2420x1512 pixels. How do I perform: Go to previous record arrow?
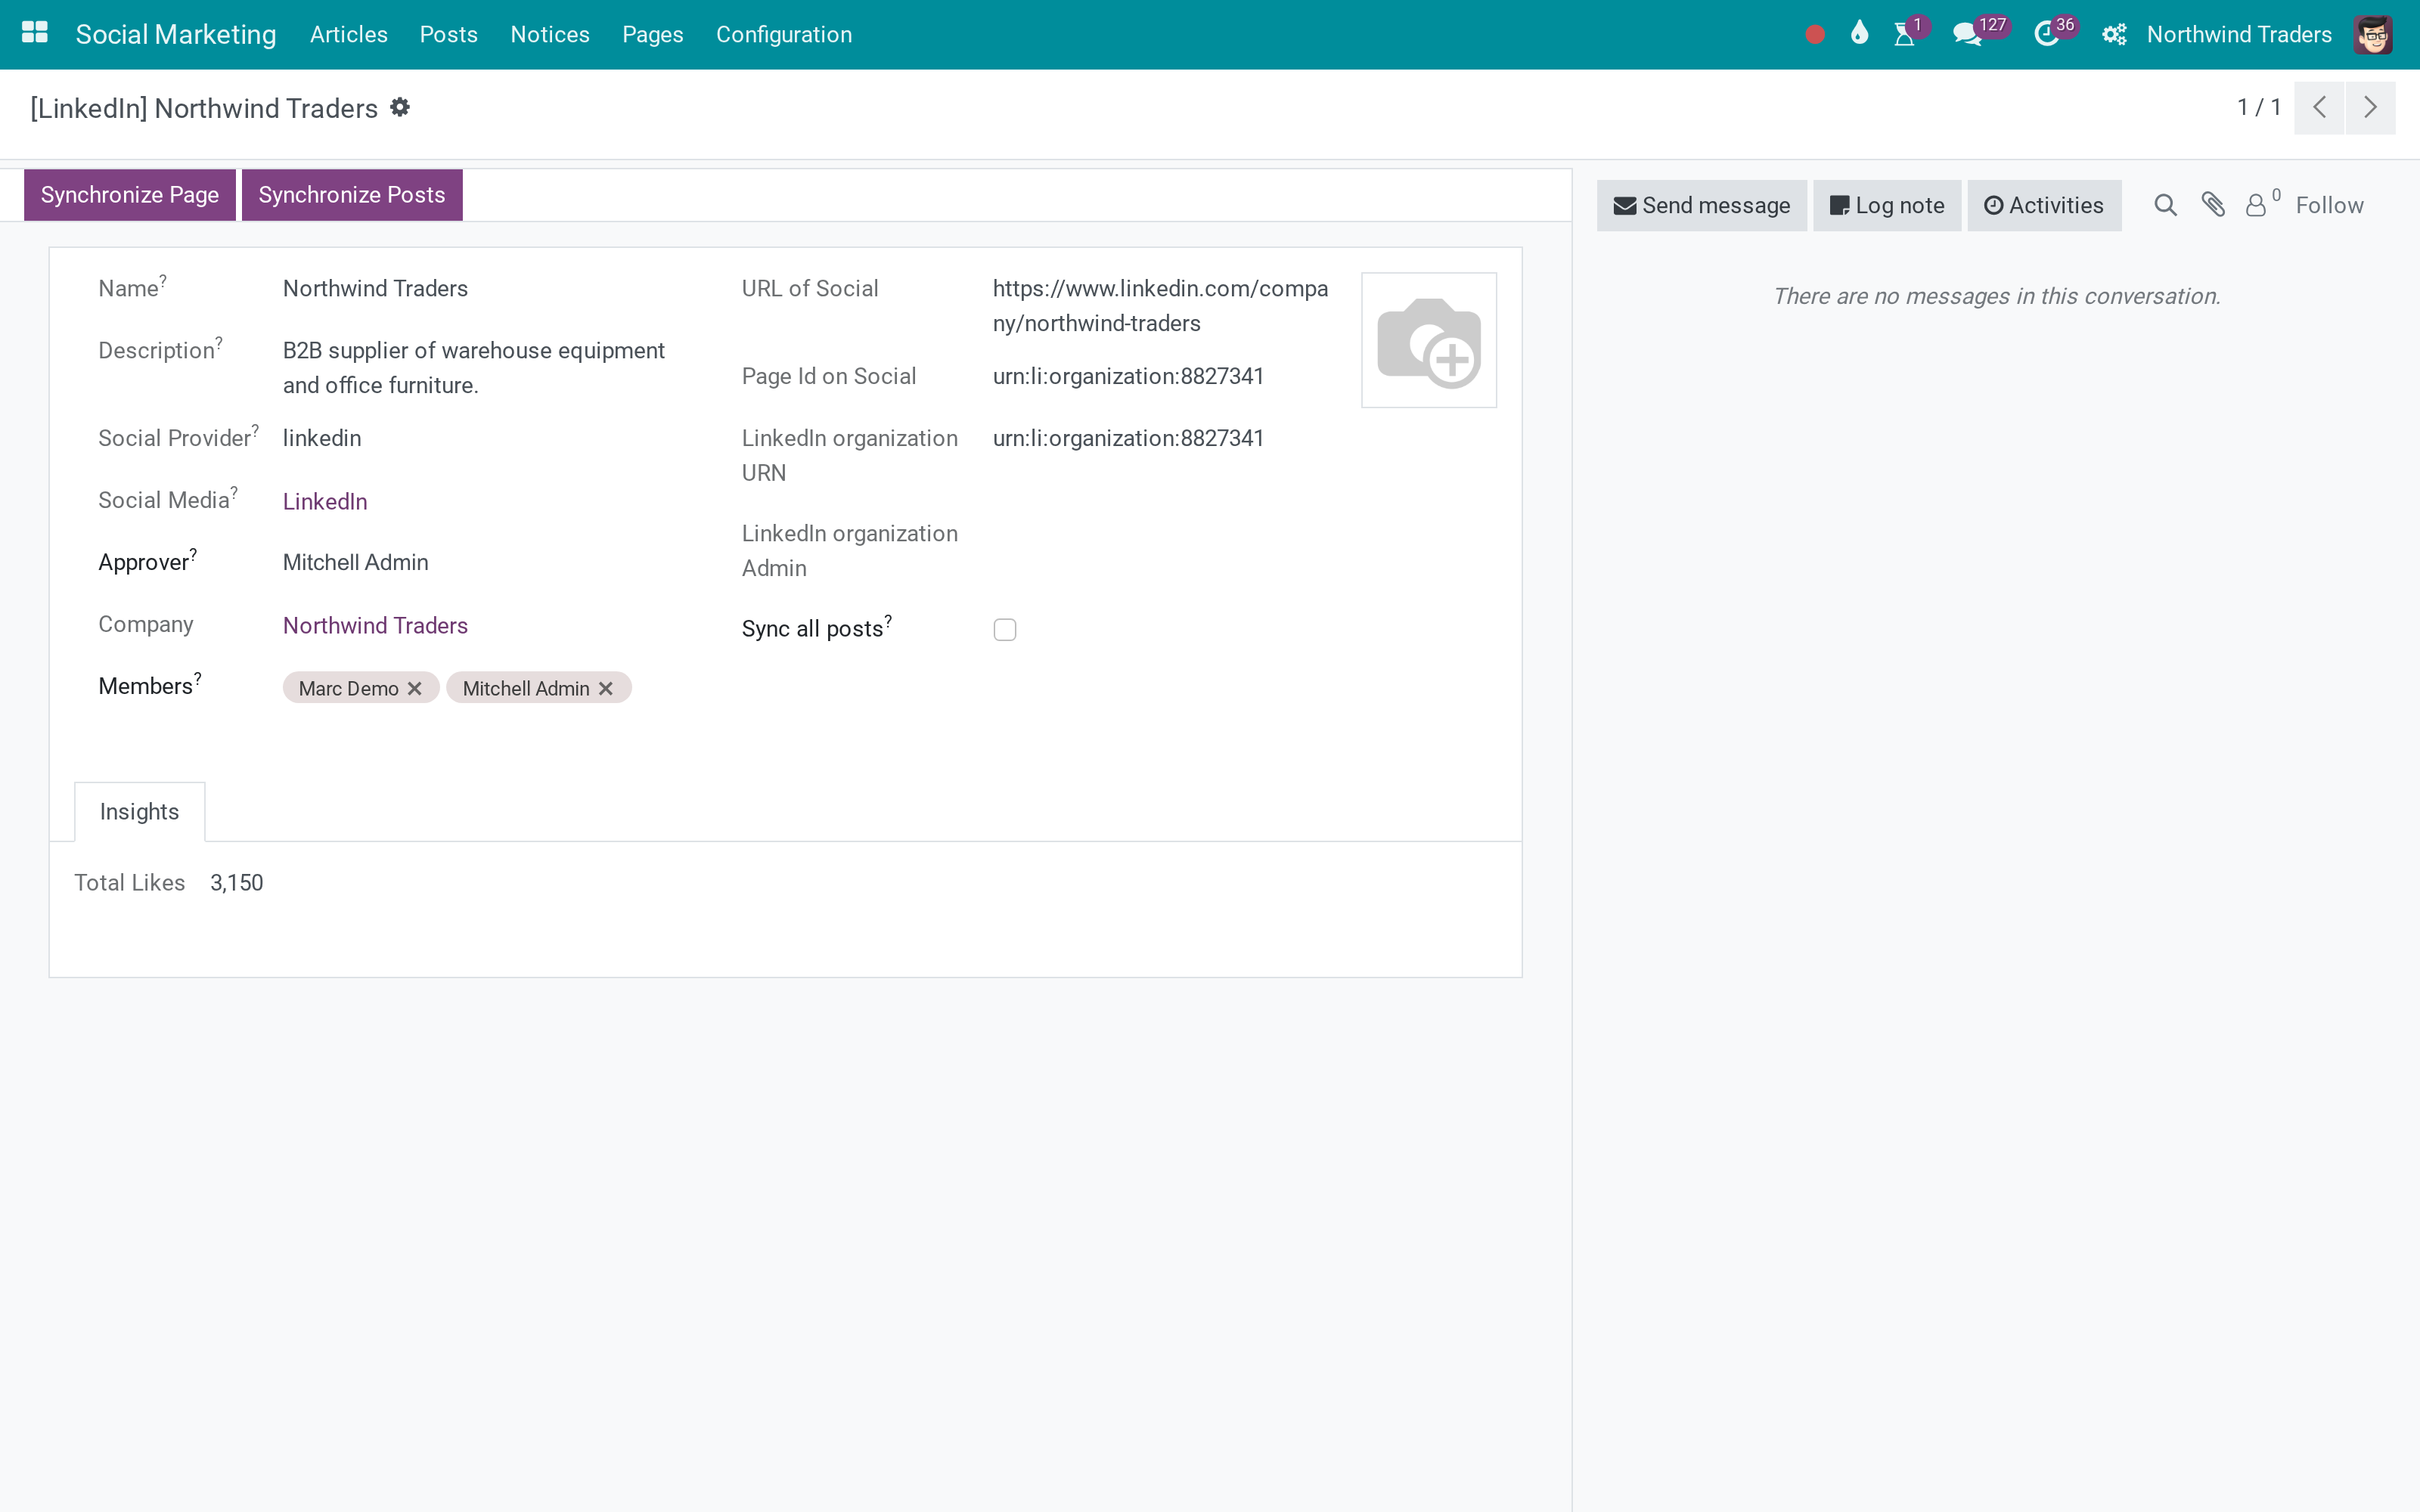tap(2319, 107)
